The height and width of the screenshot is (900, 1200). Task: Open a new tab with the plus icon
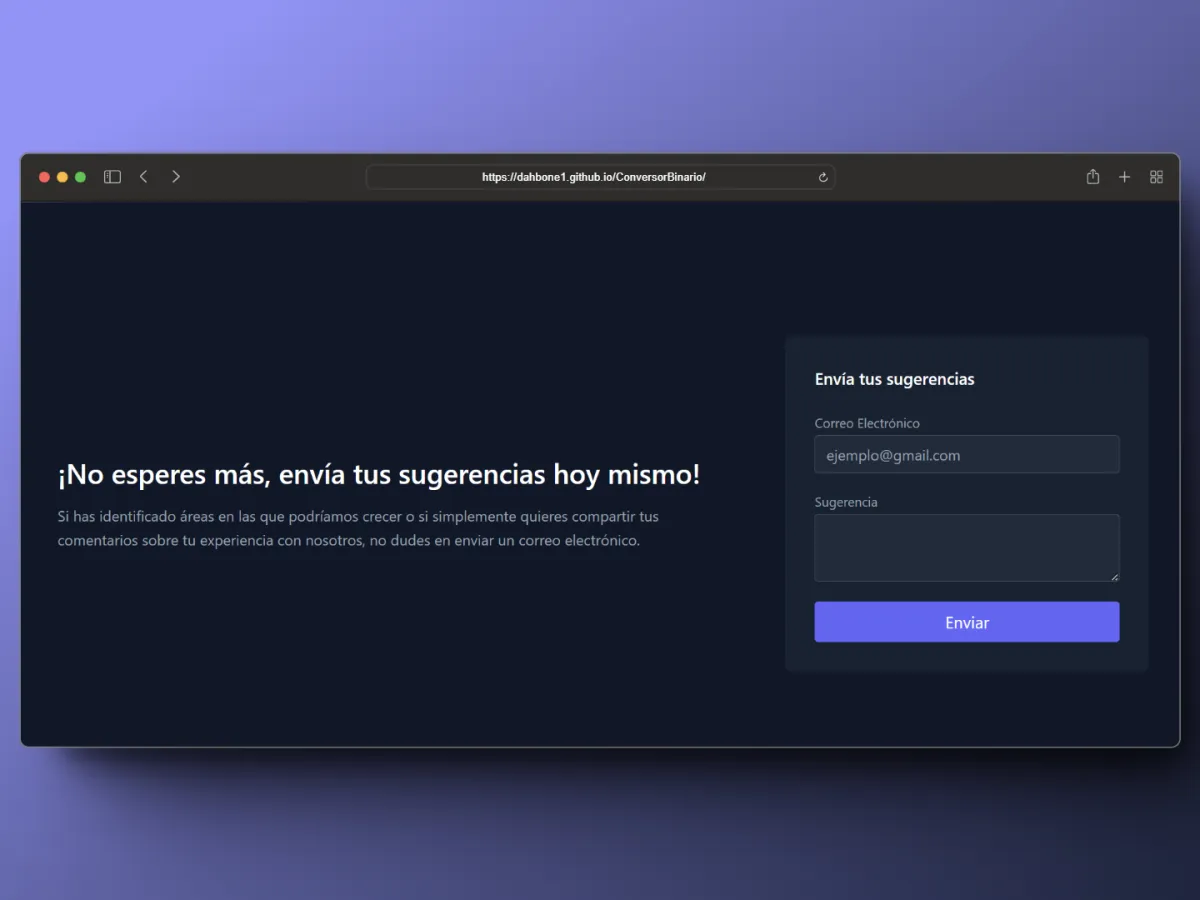[1125, 177]
